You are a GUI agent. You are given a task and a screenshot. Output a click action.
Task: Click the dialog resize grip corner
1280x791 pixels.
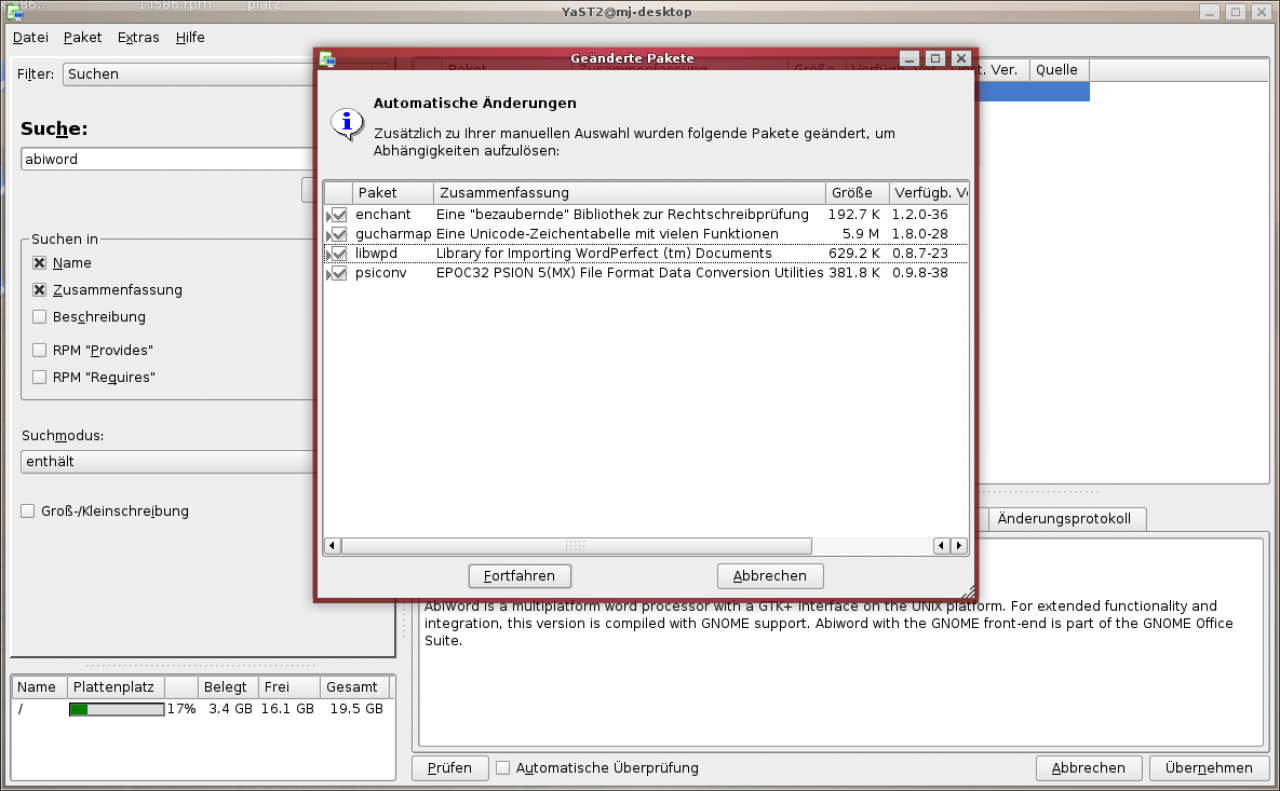pyautogui.click(x=967, y=591)
